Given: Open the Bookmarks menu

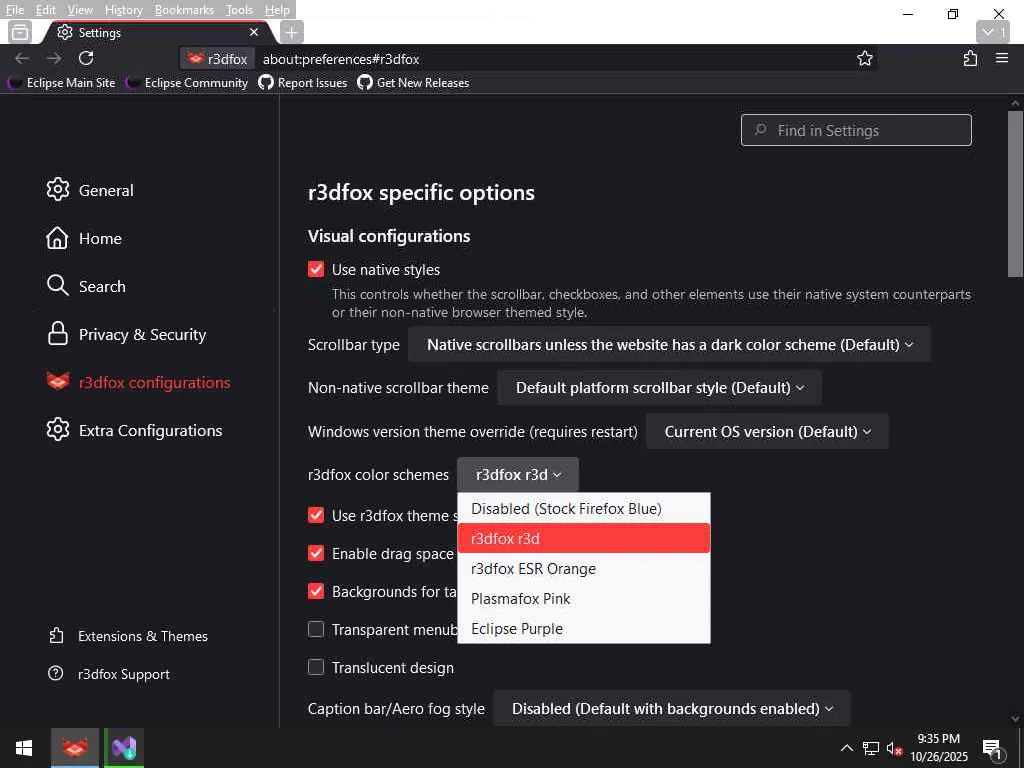Looking at the screenshot, I should coord(184,10).
